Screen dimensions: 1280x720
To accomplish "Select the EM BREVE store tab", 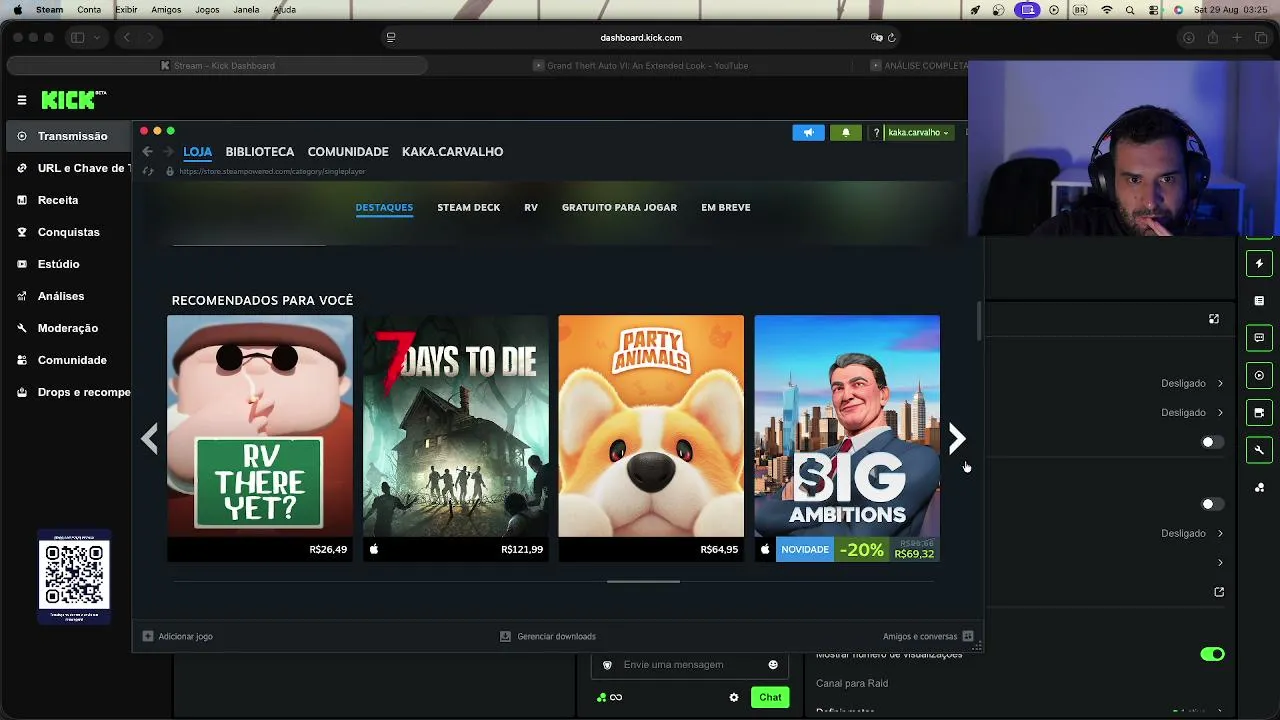I will [x=725, y=208].
